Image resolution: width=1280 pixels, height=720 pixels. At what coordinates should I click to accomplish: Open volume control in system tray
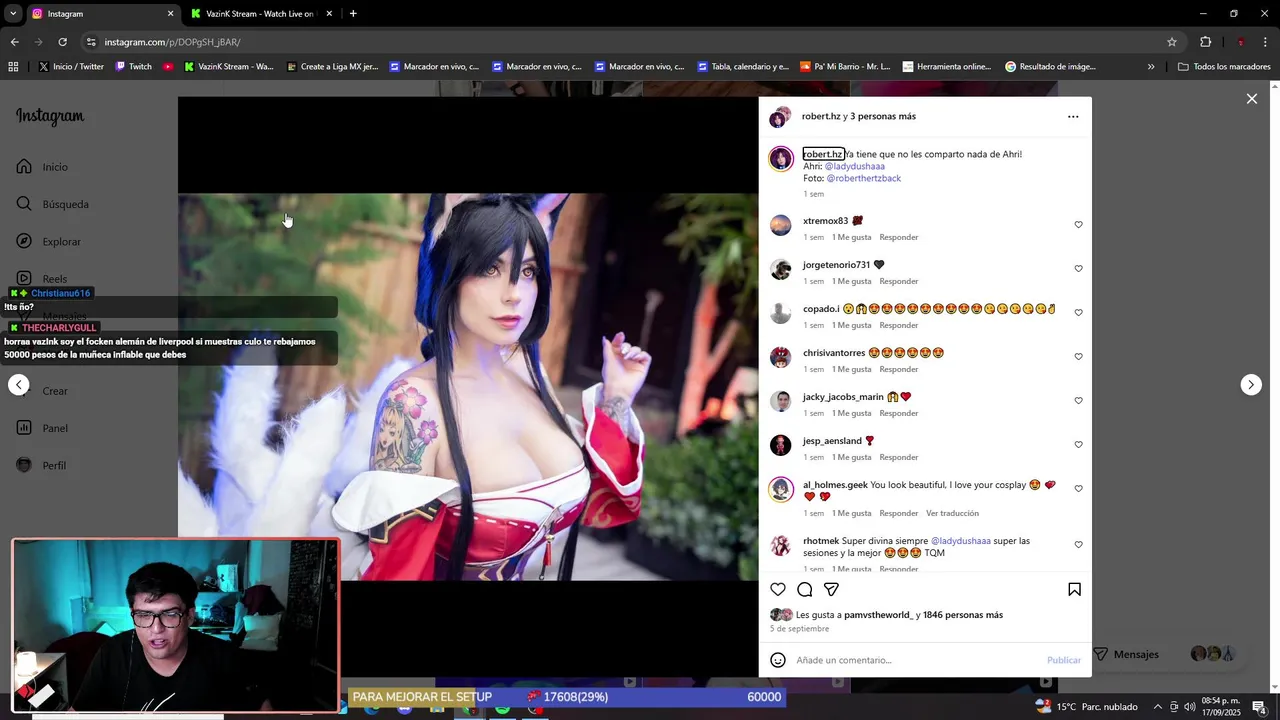[1190, 707]
